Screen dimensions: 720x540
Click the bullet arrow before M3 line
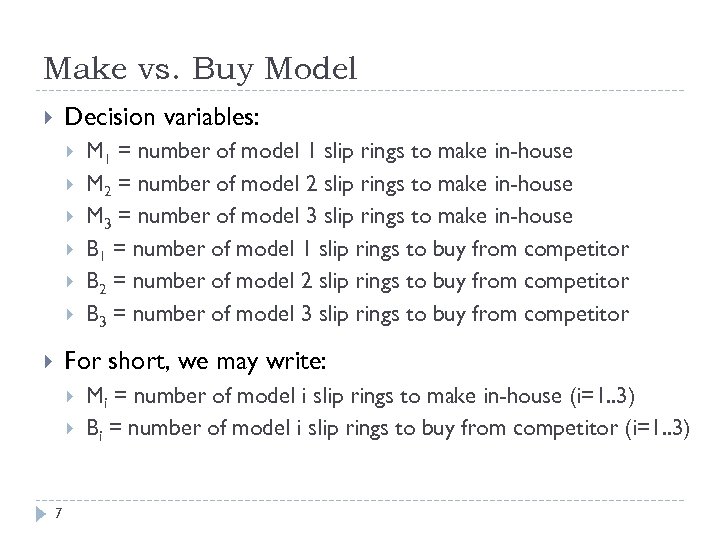(73, 216)
